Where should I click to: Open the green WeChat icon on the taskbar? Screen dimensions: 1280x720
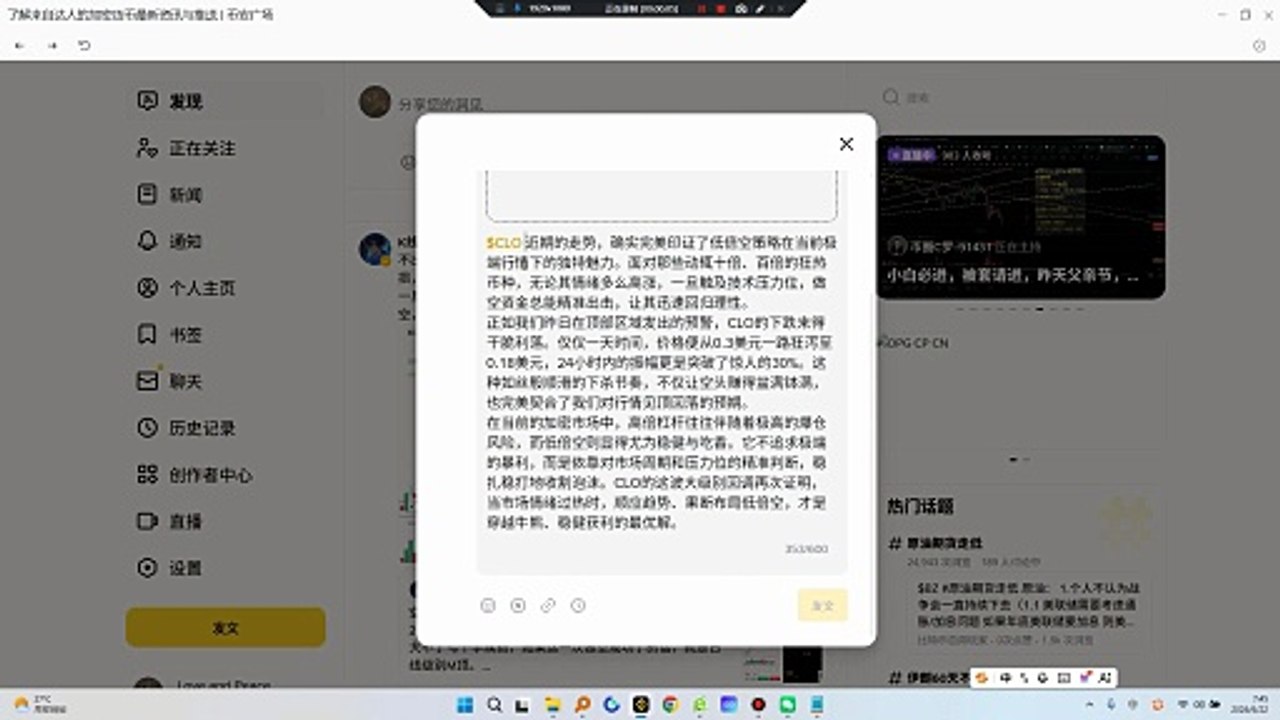tap(788, 705)
